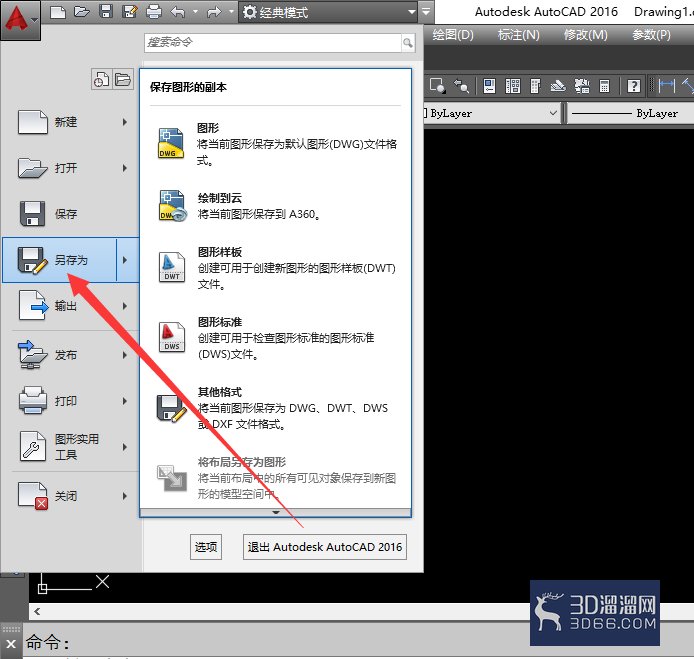Click the New file icon in quick access toolbar
The height and width of the screenshot is (659, 694).
58,12
